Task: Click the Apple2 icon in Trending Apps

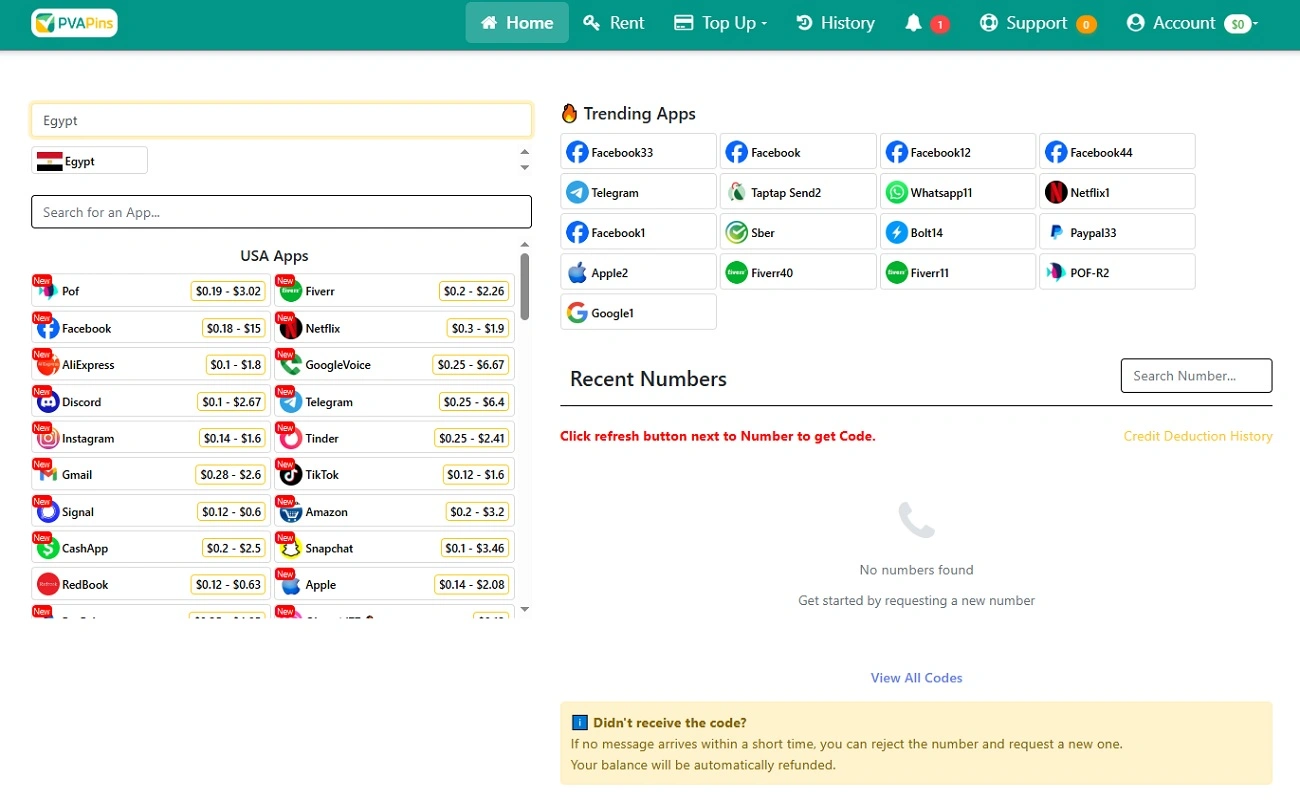Action: click(577, 272)
